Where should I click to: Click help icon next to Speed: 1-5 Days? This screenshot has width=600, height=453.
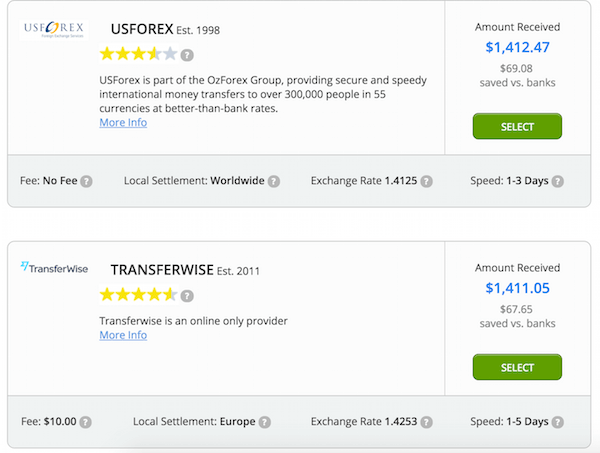(x=558, y=422)
